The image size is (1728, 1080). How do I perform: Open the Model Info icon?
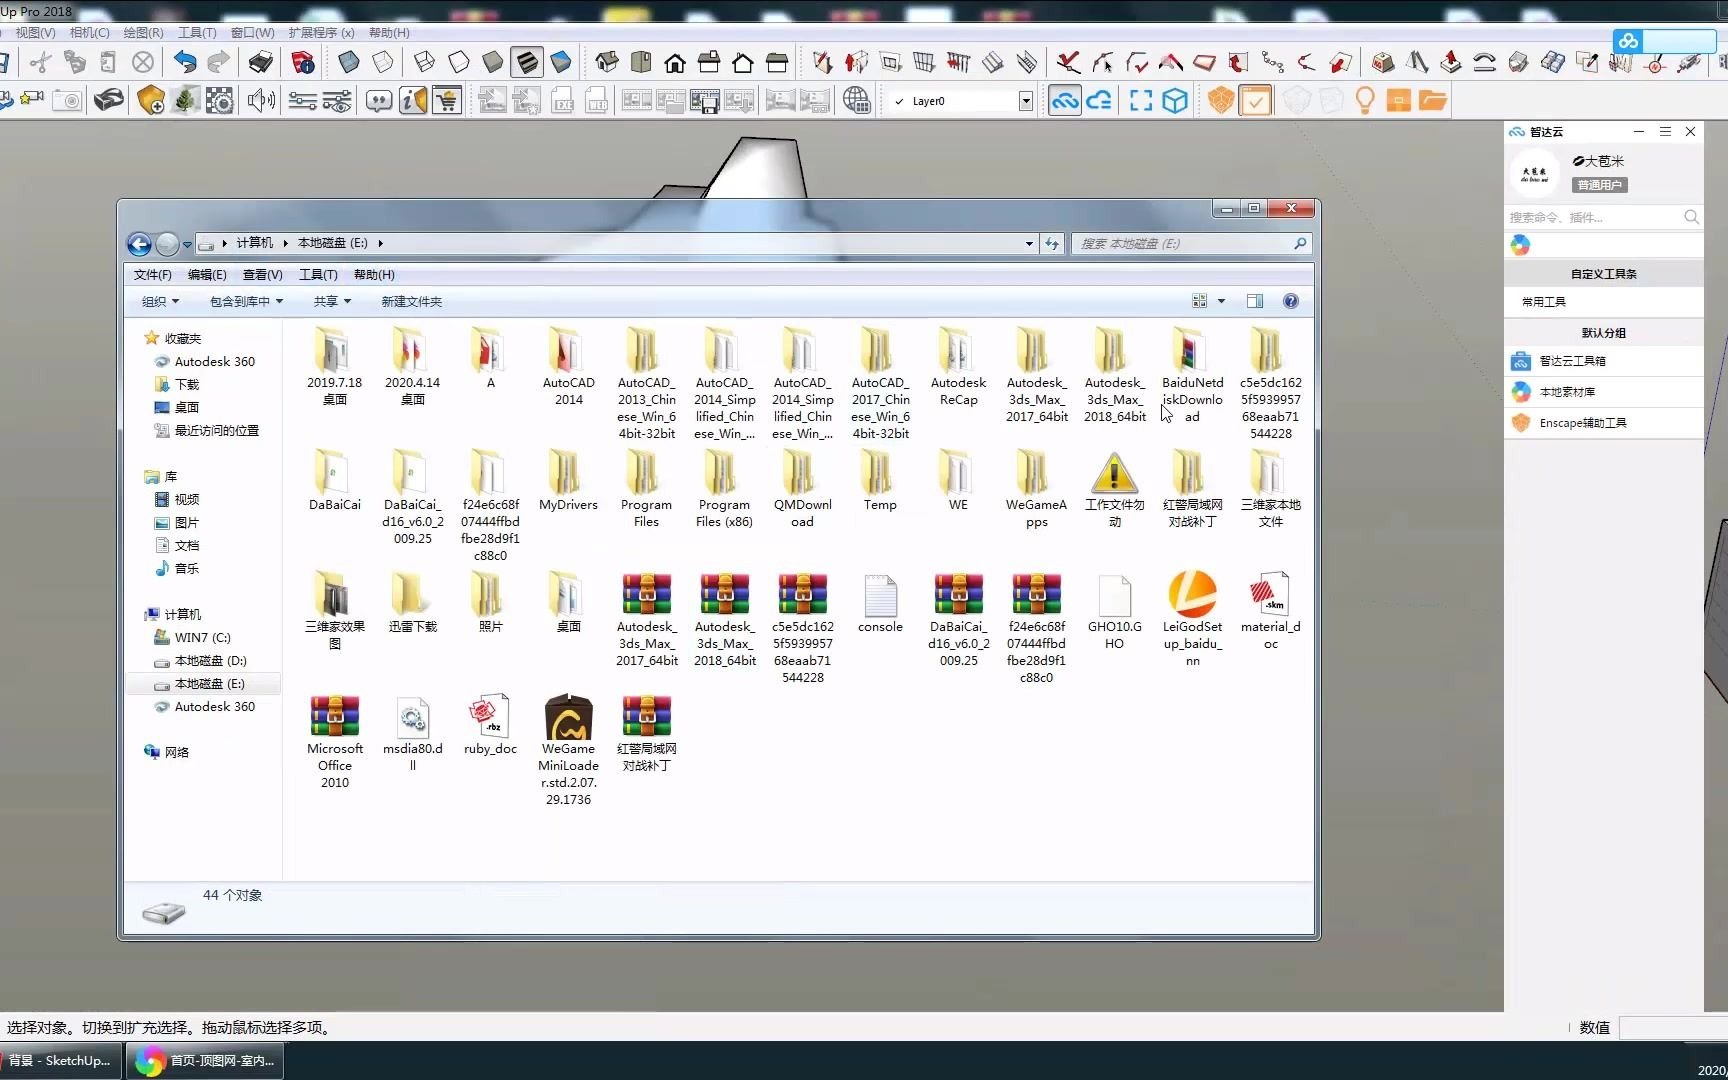pos(303,62)
